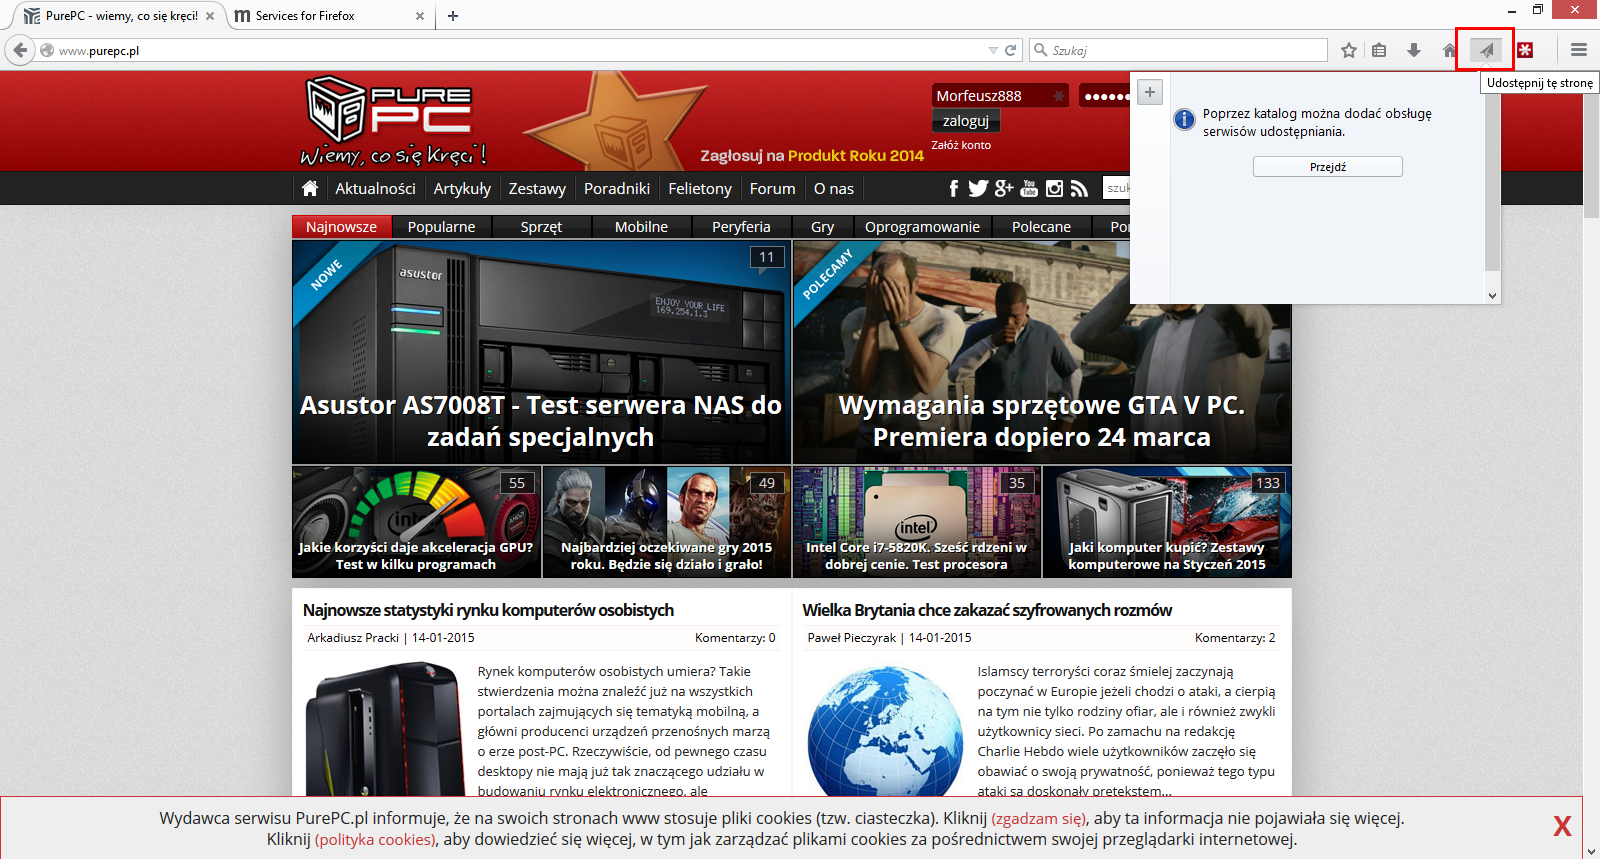Click the Szukaj search field
This screenshot has width=1600, height=859.
coord(1185,50)
